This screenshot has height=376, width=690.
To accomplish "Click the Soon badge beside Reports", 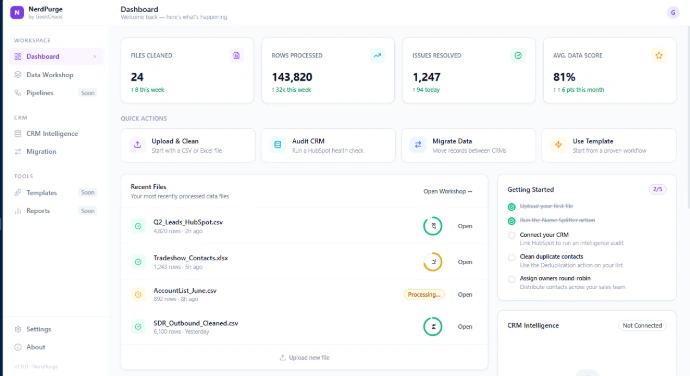I will (x=88, y=211).
